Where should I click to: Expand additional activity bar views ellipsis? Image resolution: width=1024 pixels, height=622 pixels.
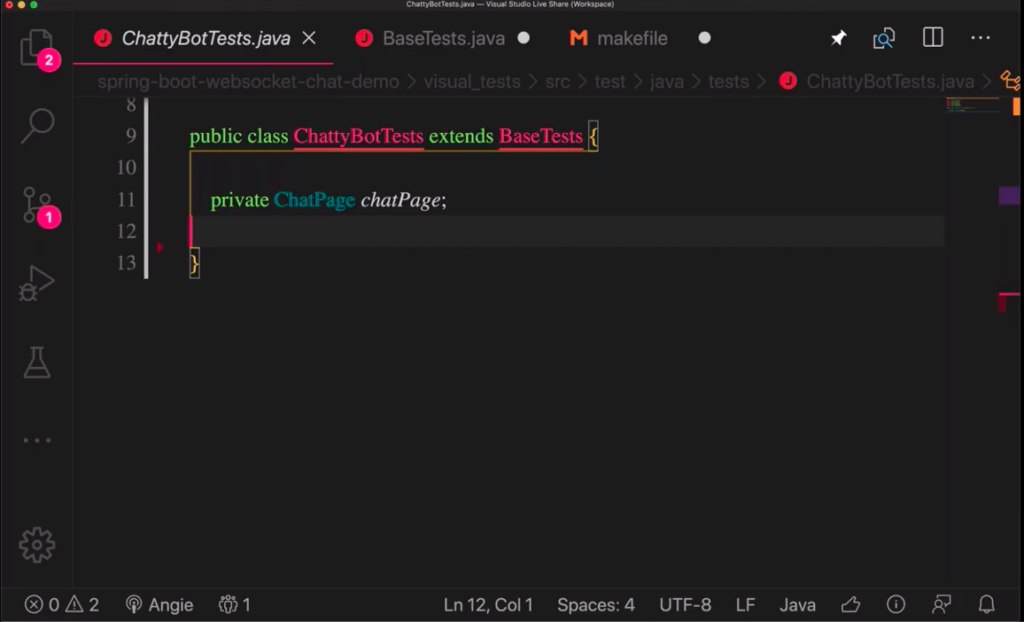pos(37,440)
